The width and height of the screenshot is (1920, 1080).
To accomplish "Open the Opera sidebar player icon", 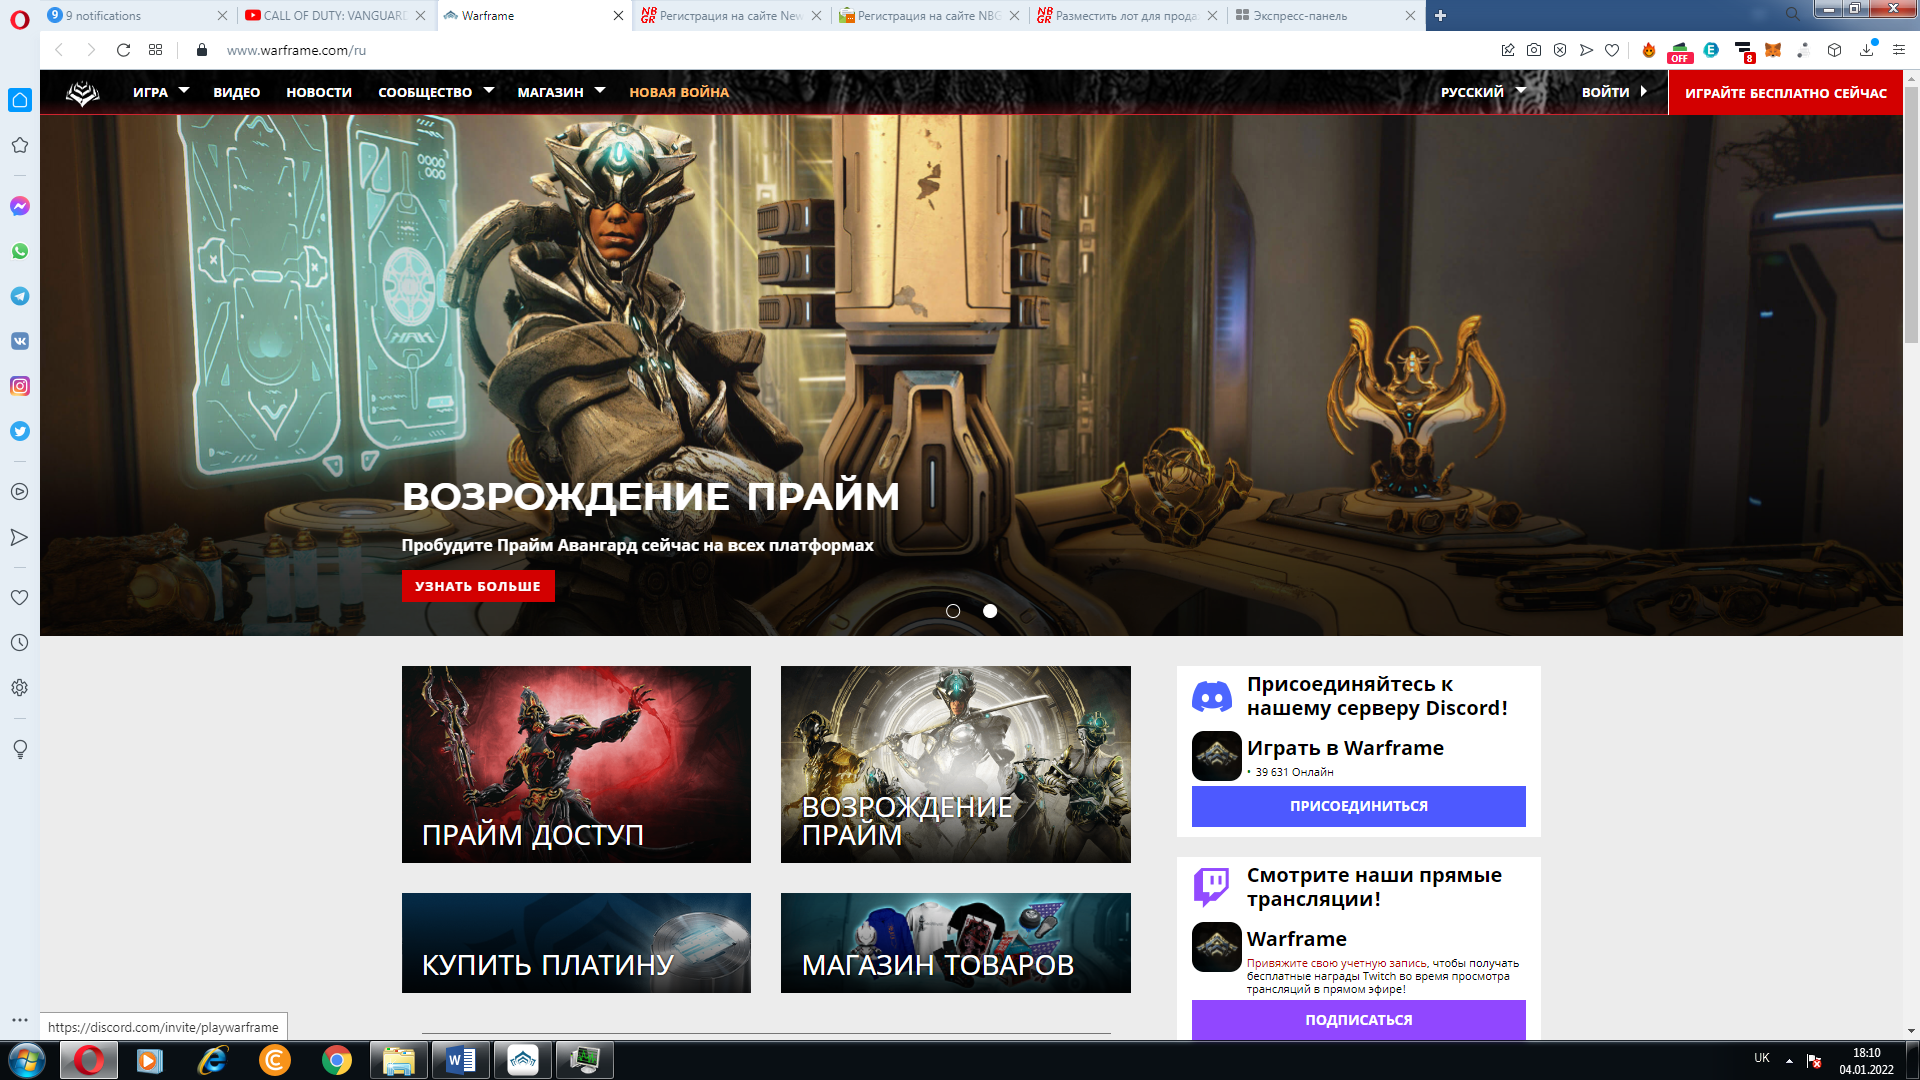I will [19, 492].
